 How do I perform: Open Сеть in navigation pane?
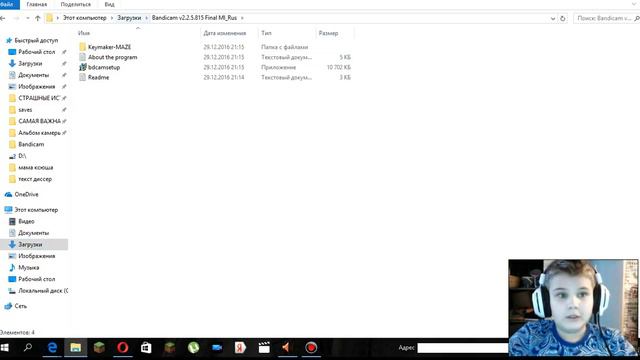pos(20,306)
